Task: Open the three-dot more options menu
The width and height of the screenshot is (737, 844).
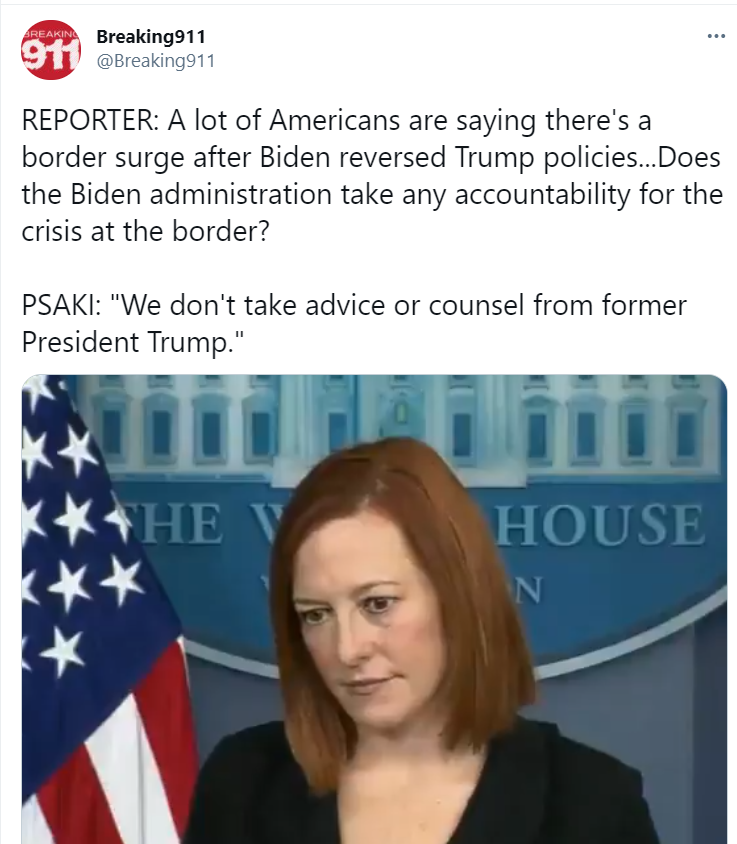Action: pos(715,36)
